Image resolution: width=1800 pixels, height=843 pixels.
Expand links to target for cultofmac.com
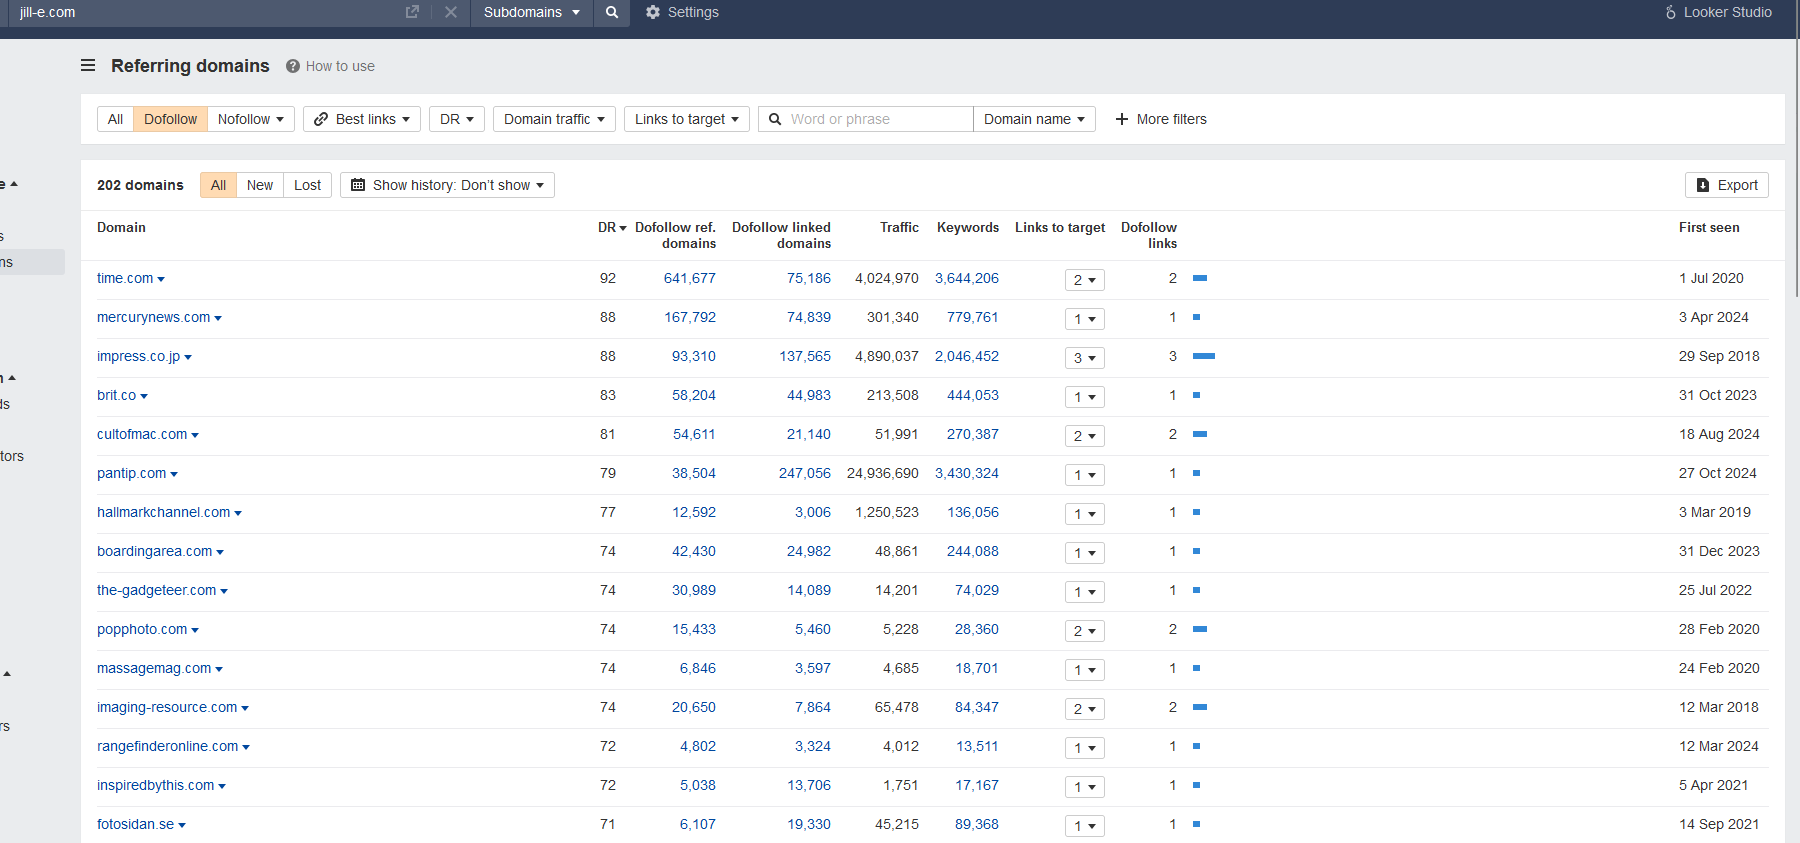(x=1084, y=436)
